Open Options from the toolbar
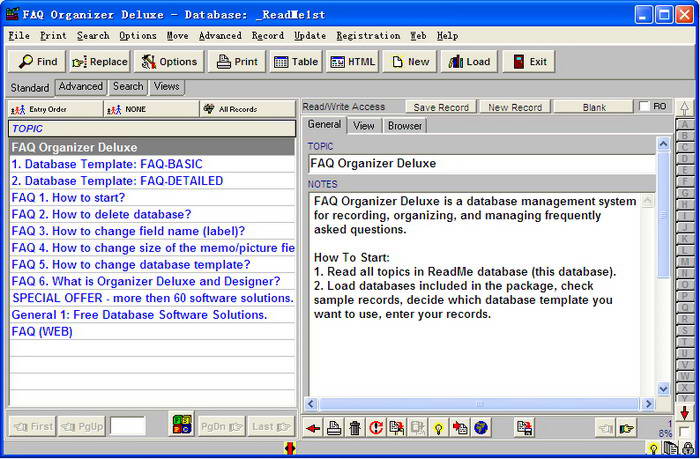The width and height of the screenshot is (700, 459). 169,62
